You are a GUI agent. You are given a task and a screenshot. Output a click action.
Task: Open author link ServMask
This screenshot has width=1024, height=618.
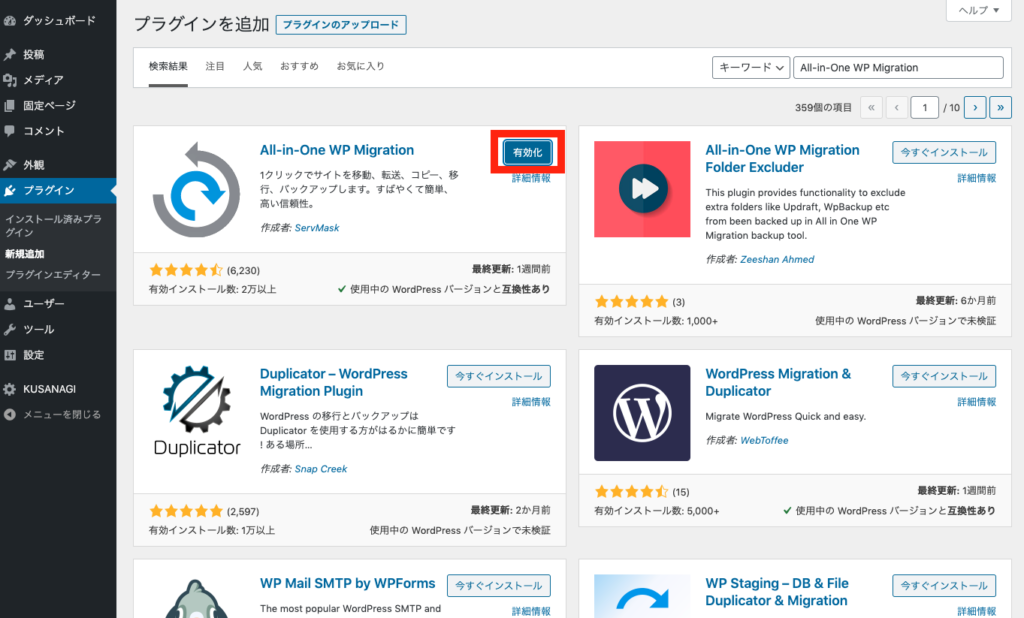317,228
